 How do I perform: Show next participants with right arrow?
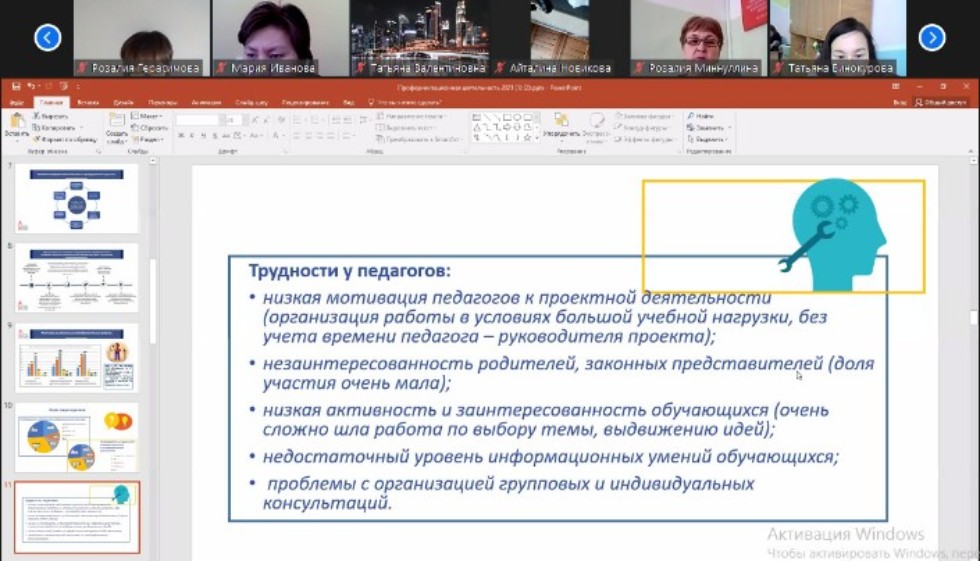932,37
